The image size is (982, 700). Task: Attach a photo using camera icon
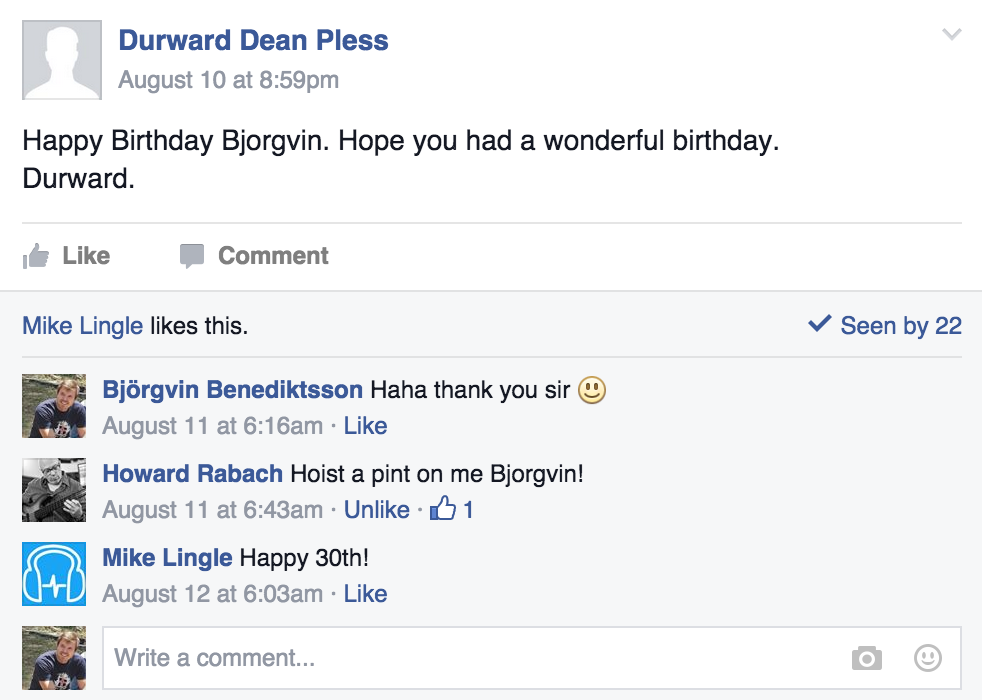point(867,658)
